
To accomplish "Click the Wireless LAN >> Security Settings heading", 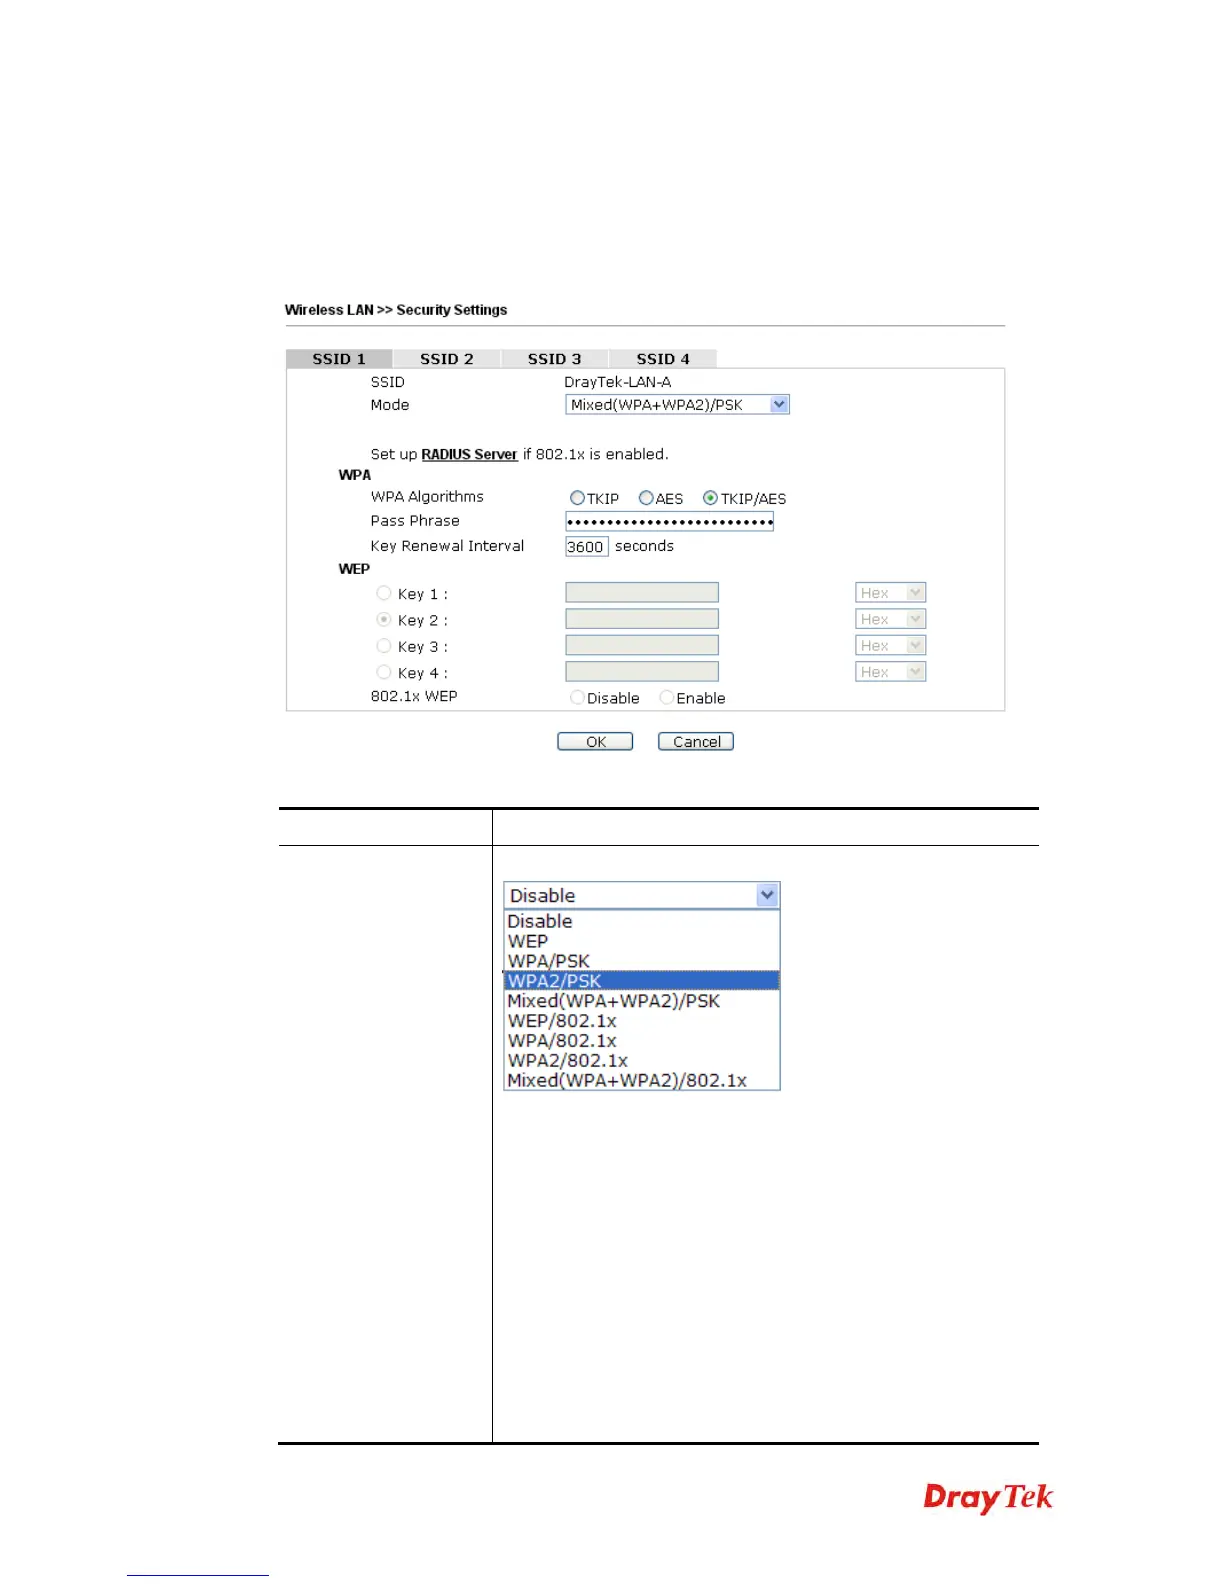I will [396, 310].
